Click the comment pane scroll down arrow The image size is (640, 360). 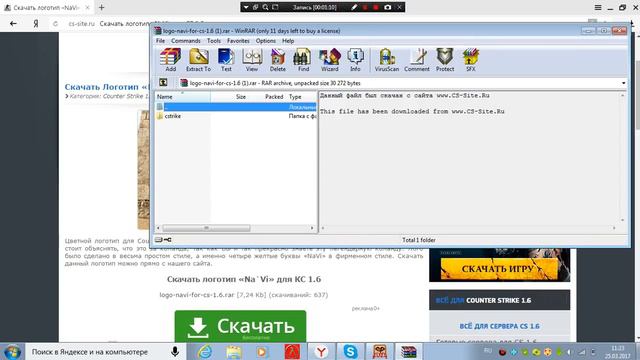623,220
